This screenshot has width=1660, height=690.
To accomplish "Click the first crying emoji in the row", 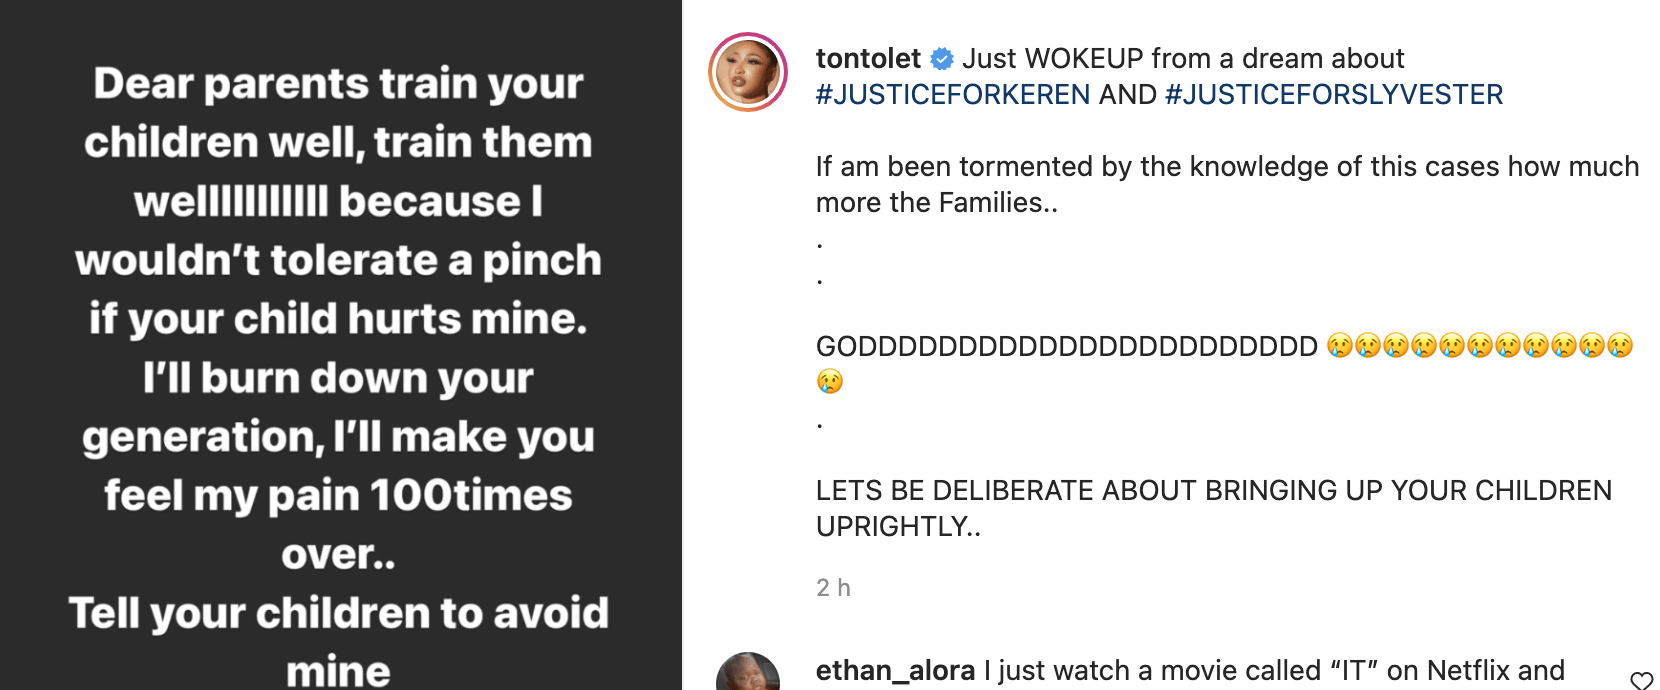I will click(x=1339, y=346).
